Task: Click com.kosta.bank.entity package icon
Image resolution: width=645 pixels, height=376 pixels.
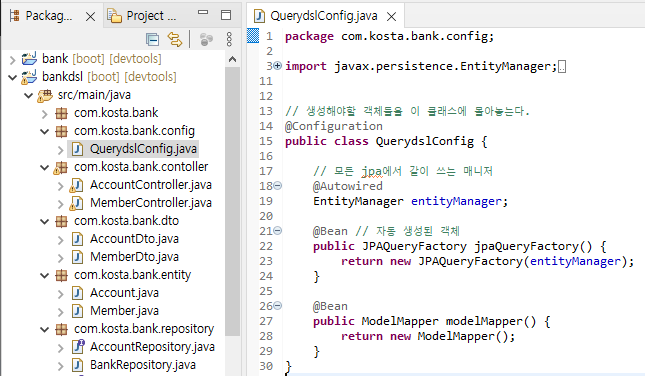Action: pos(61,275)
